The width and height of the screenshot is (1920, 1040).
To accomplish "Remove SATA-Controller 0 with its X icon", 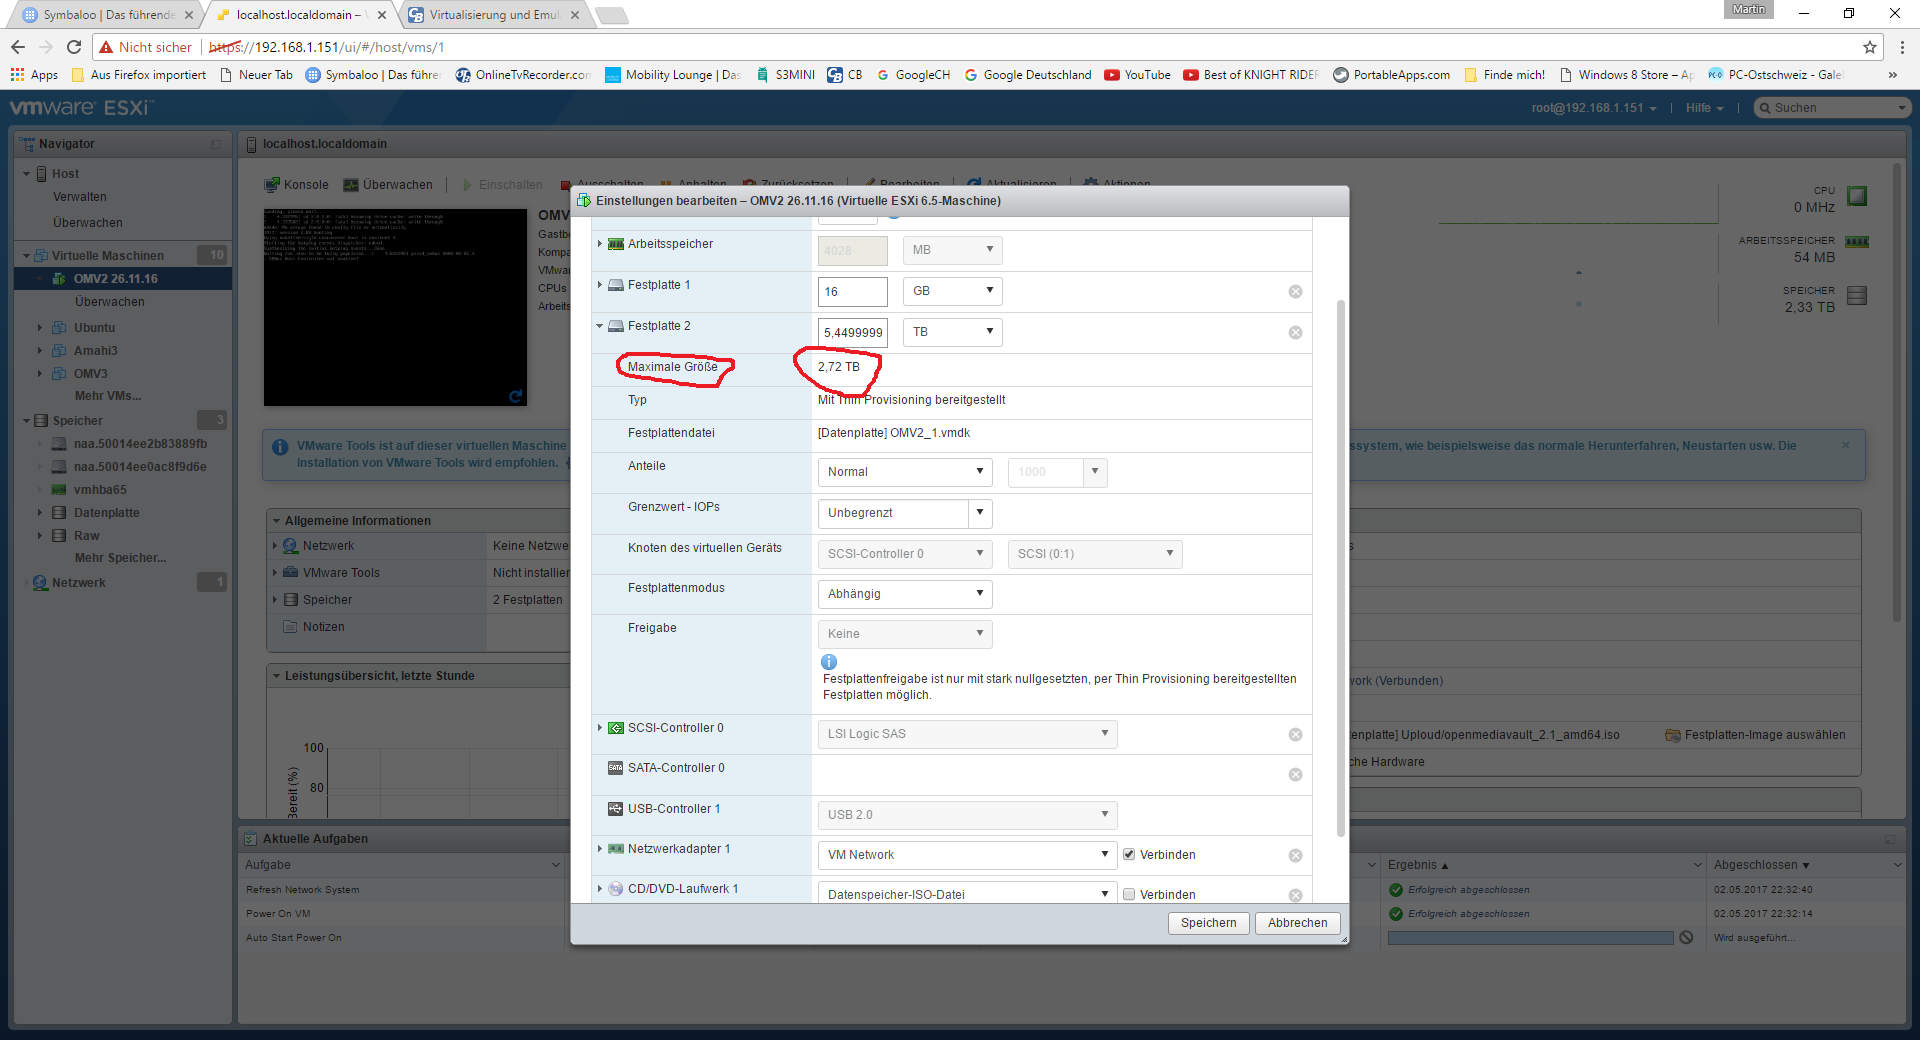I will [x=1295, y=775].
